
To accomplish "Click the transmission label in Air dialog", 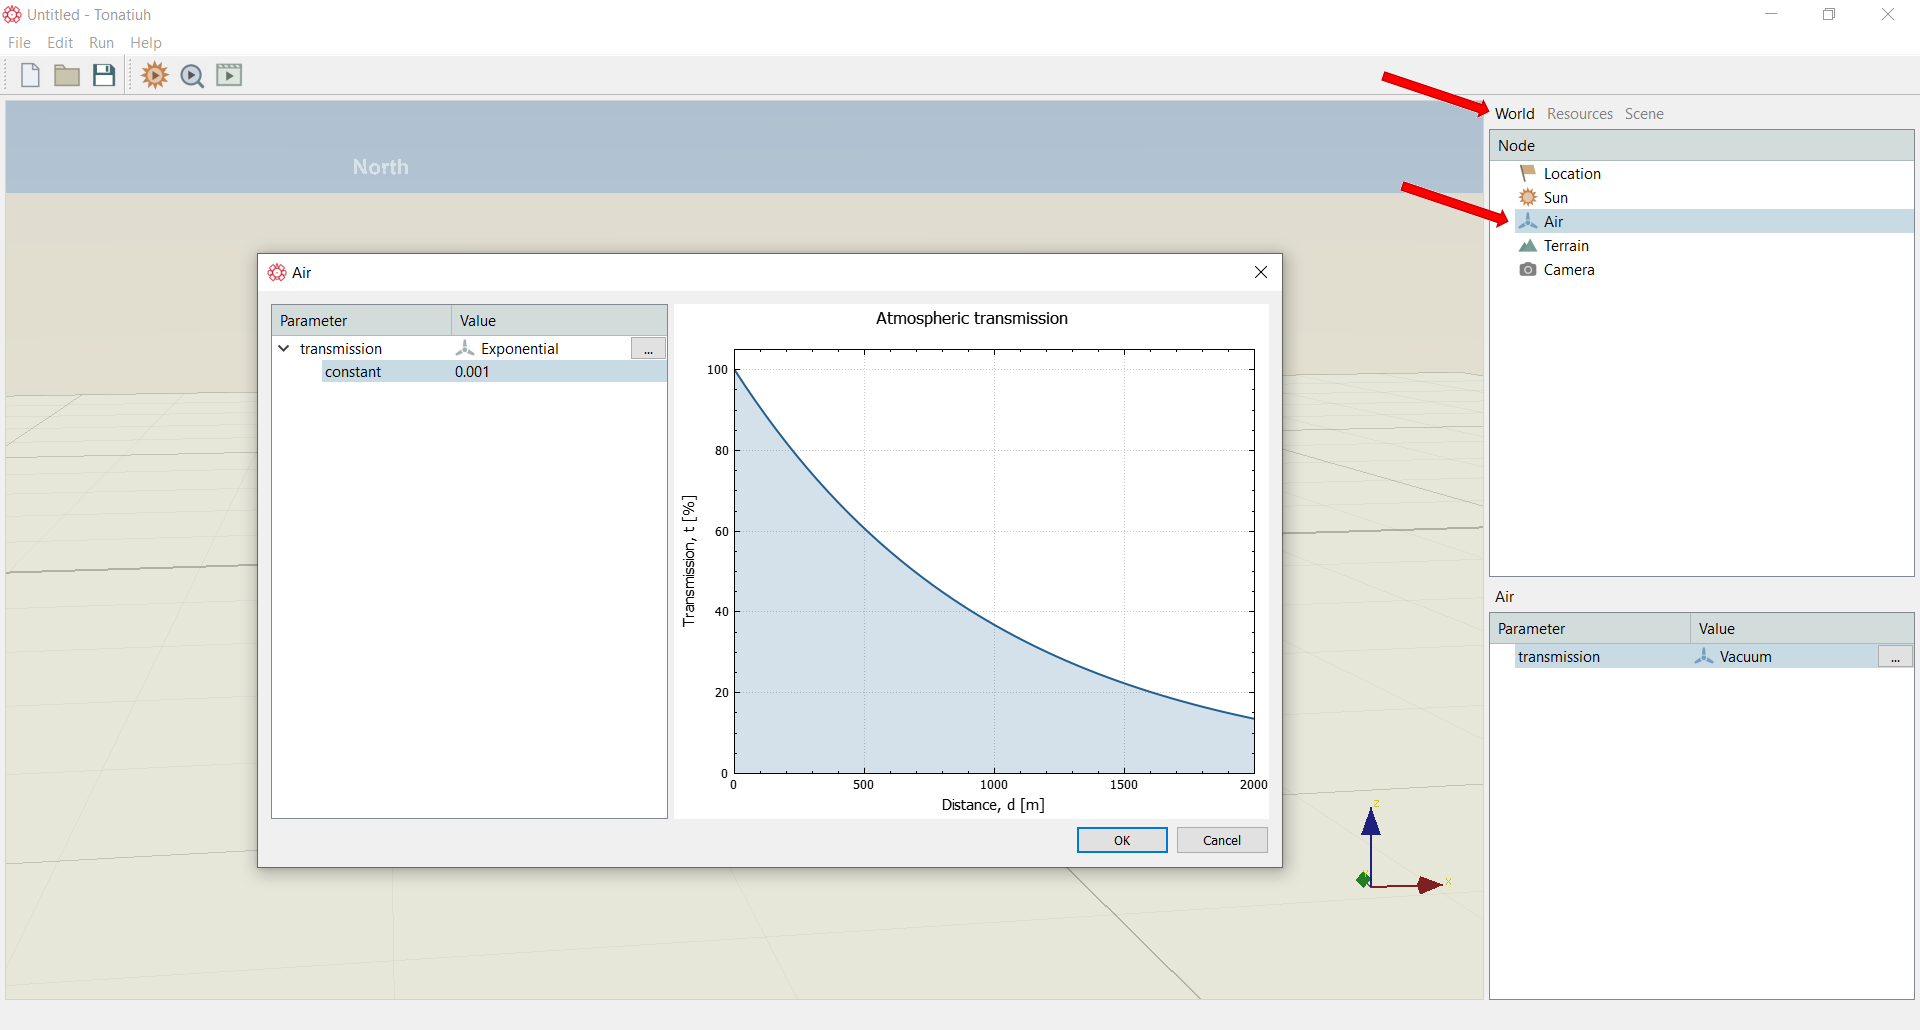I will 341,348.
